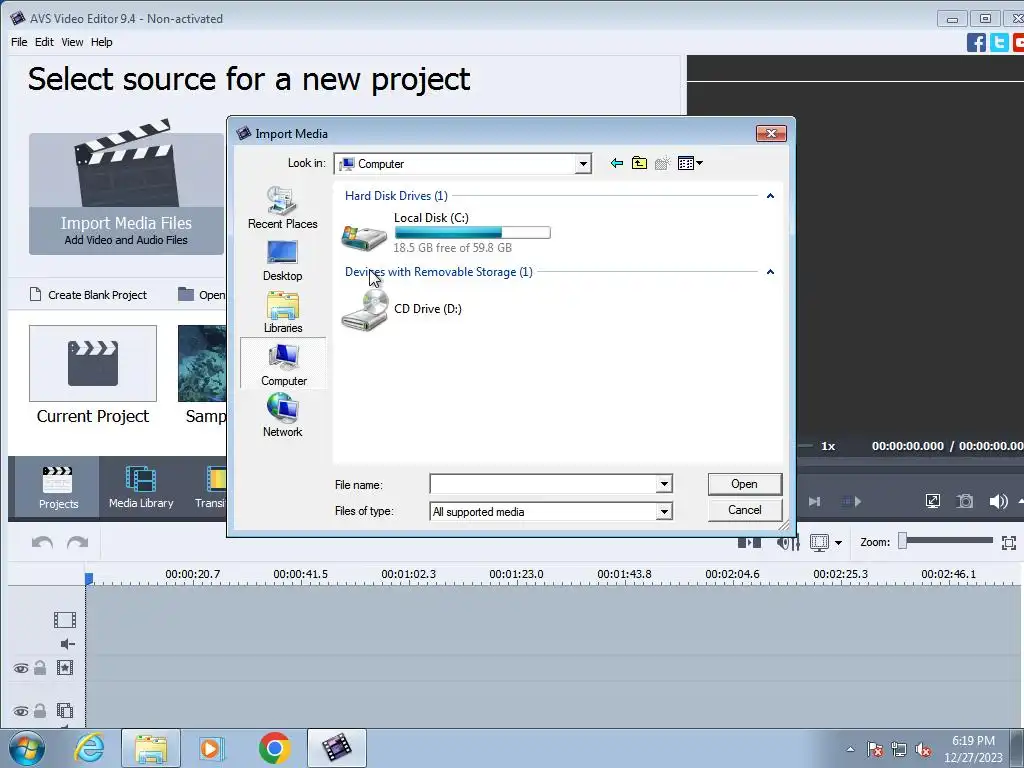Go up one folder level icon

[639, 163]
